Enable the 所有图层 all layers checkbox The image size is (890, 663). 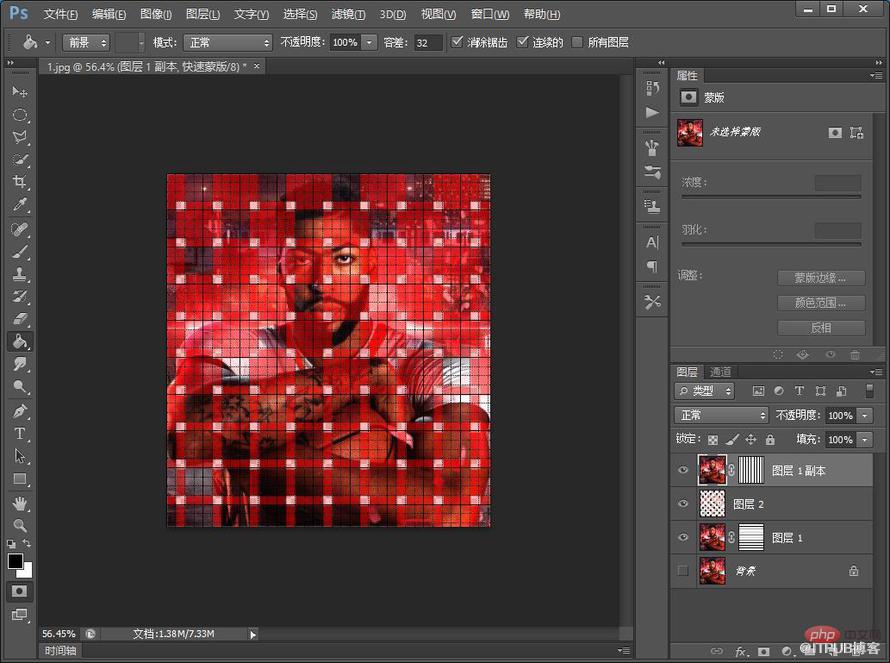(577, 42)
